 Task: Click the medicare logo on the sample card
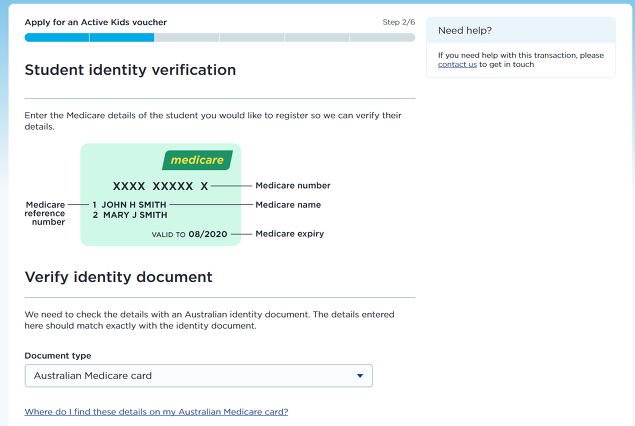(197, 160)
